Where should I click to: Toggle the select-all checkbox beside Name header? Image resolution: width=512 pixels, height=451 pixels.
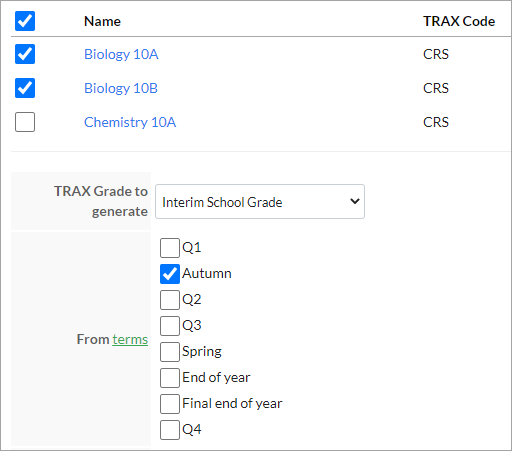coord(25,21)
